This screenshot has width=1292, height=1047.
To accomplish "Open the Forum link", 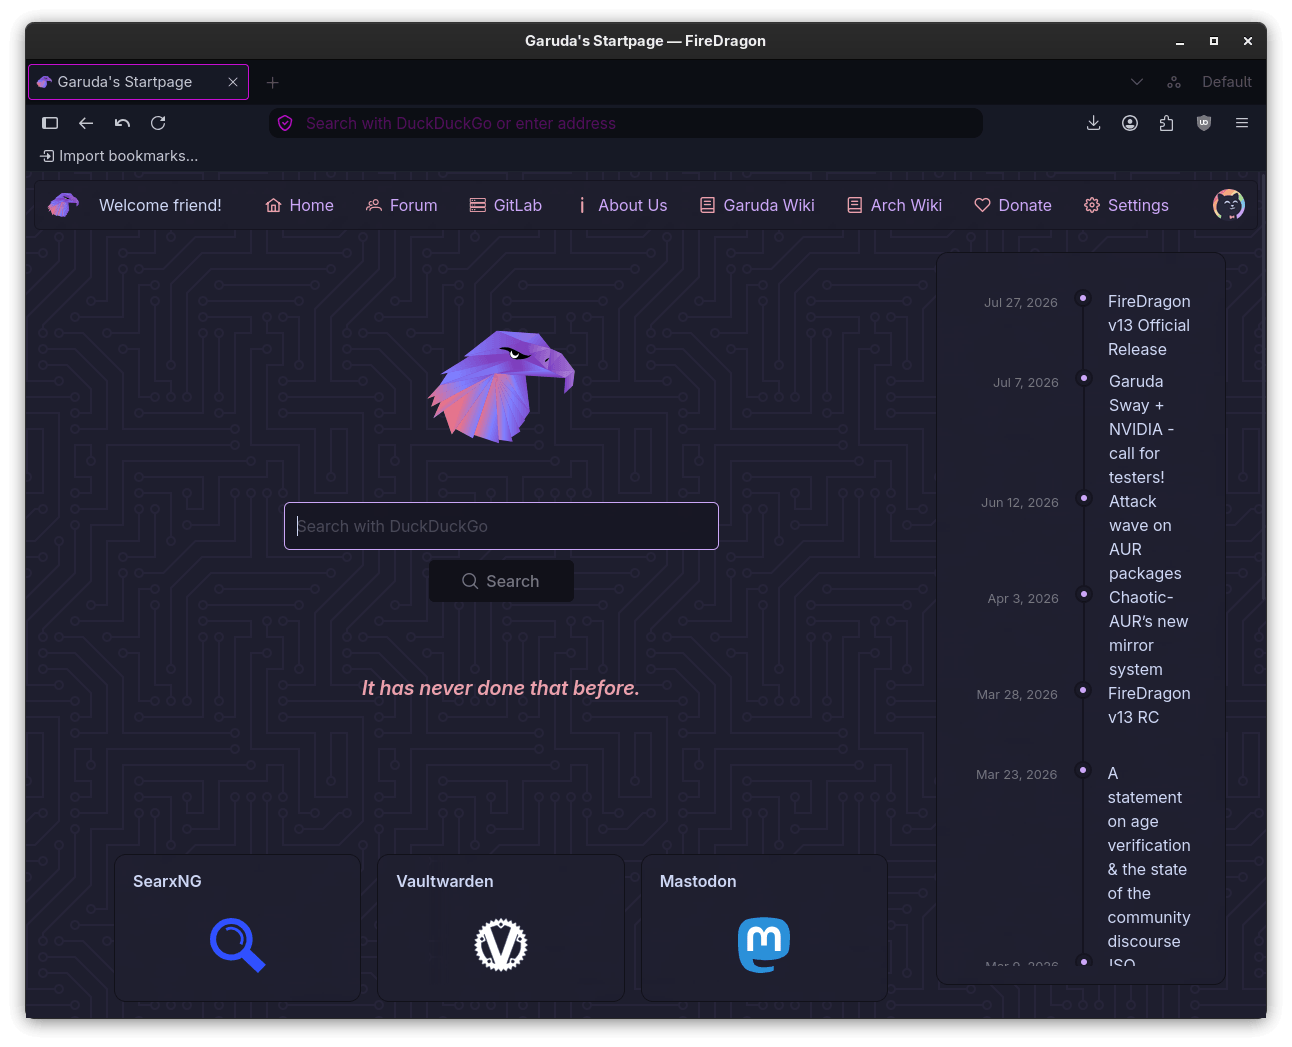I will coord(402,205).
